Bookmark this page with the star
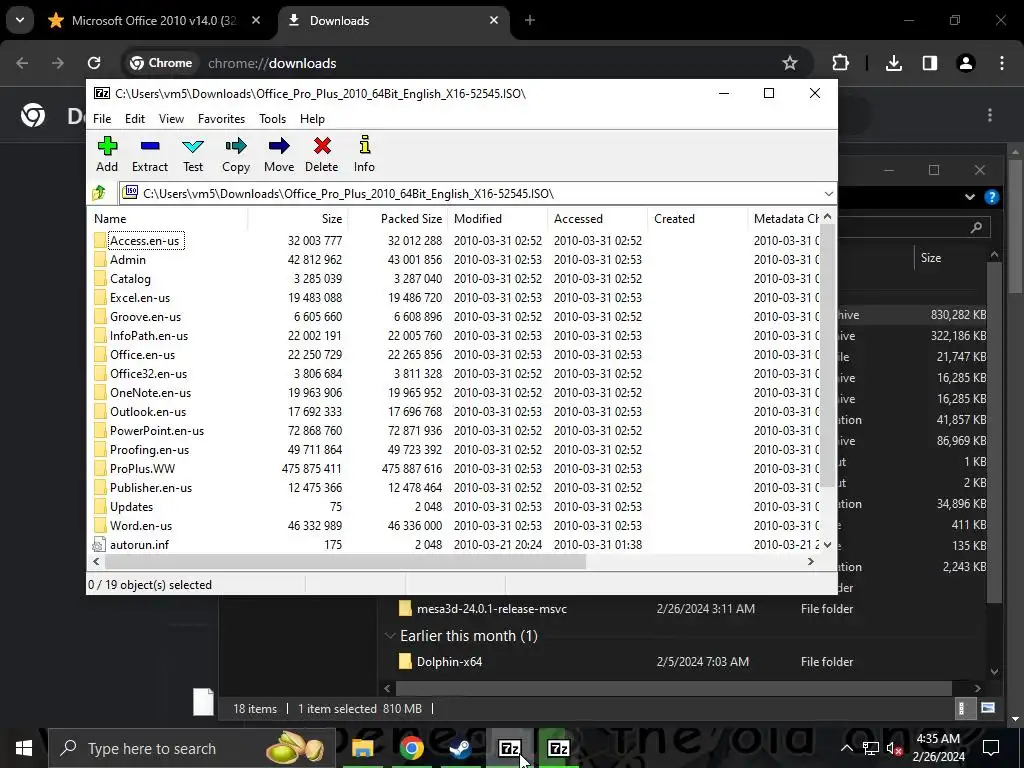 pos(790,63)
